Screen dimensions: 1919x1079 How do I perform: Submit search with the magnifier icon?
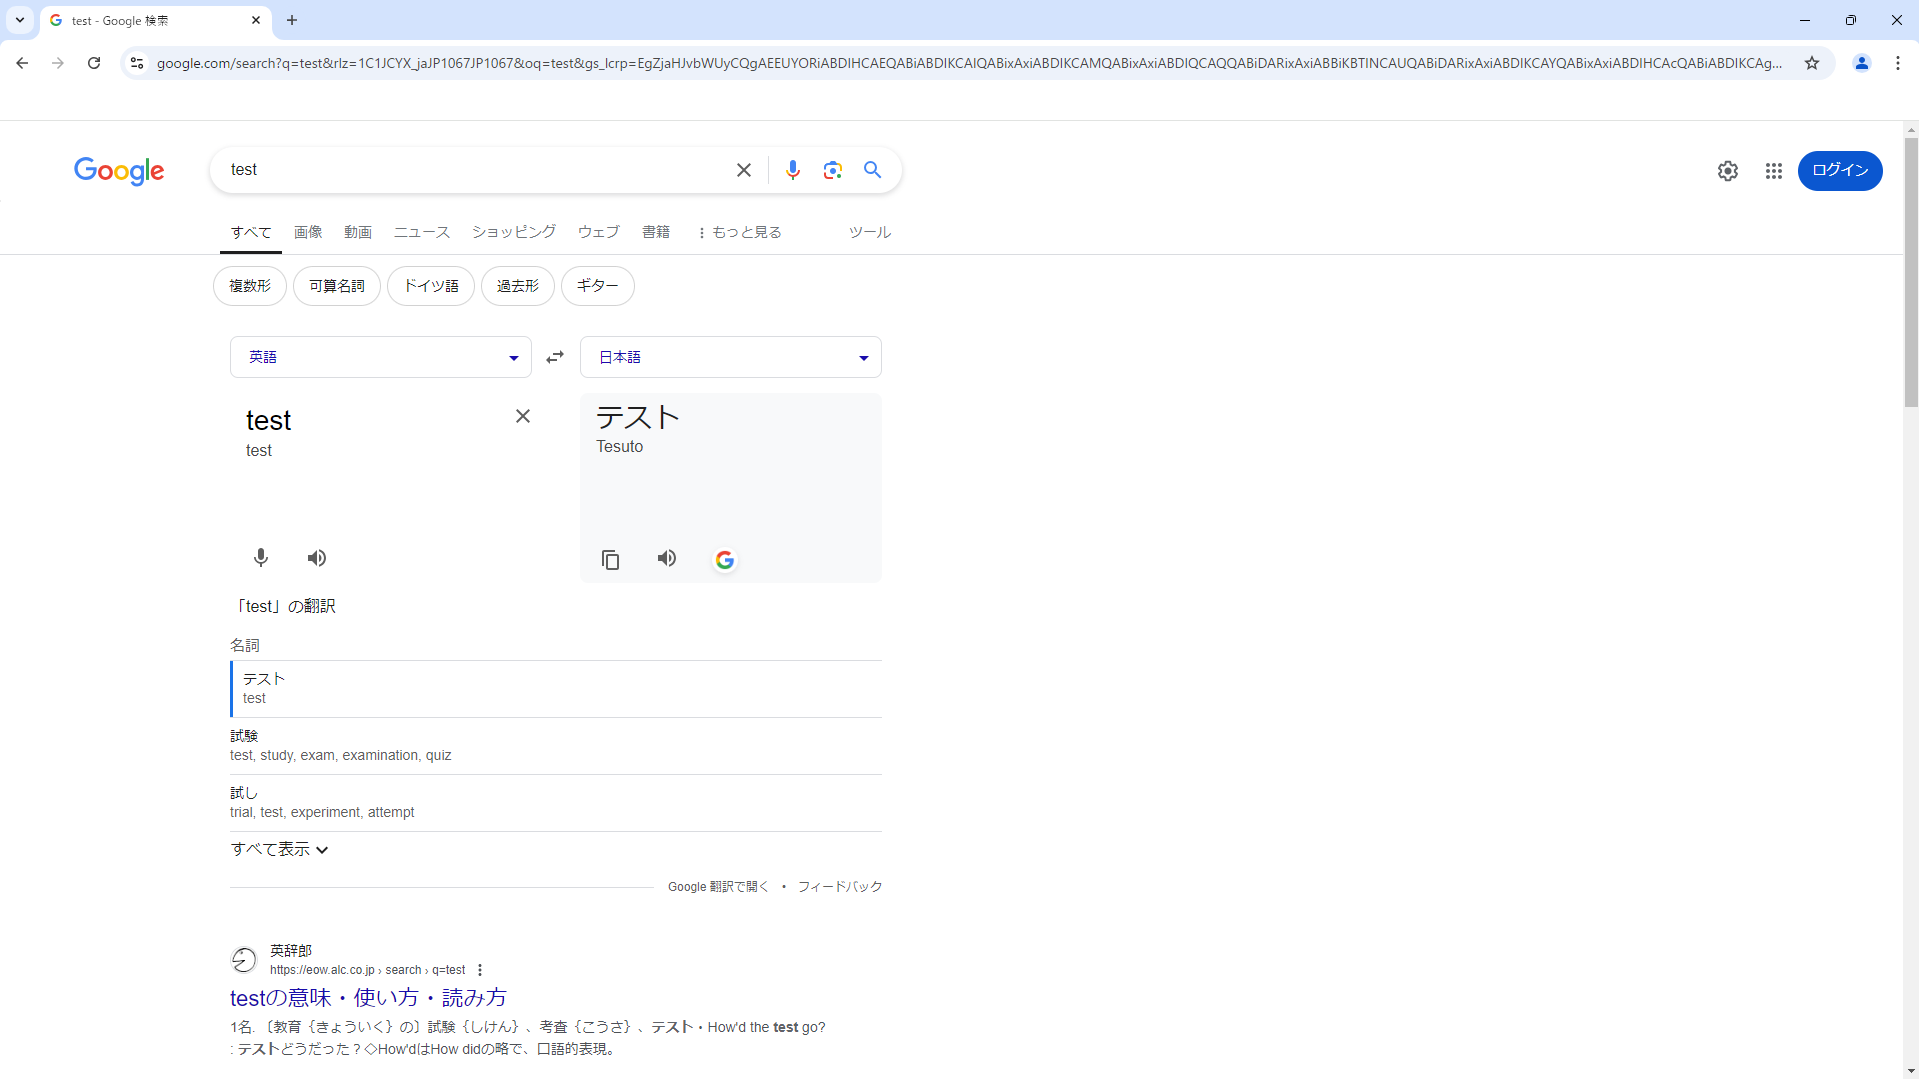pyautogui.click(x=873, y=170)
